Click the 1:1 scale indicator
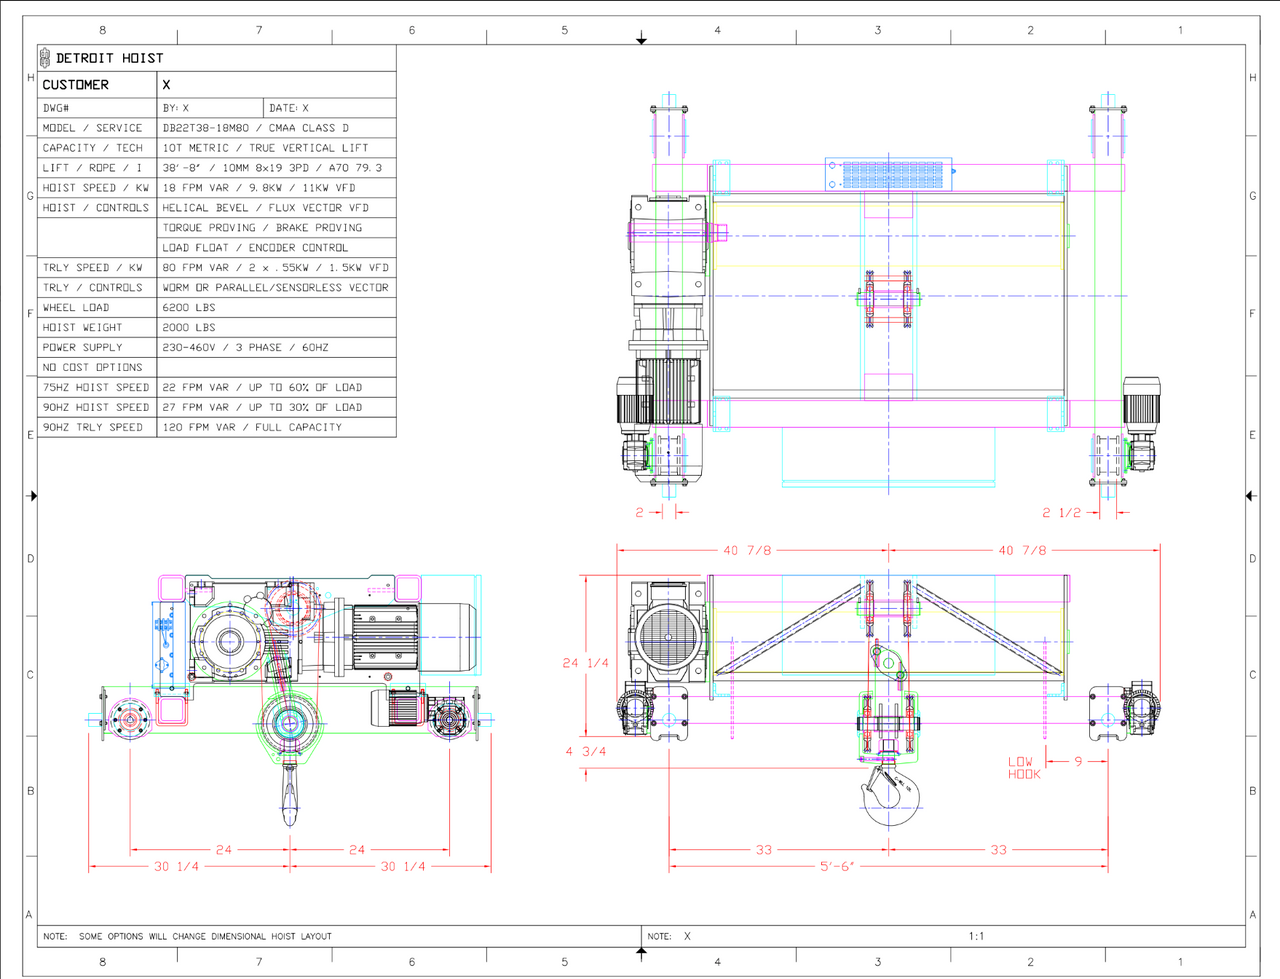Image resolution: width=1280 pixels, height=979 pixels. [976, 937]
